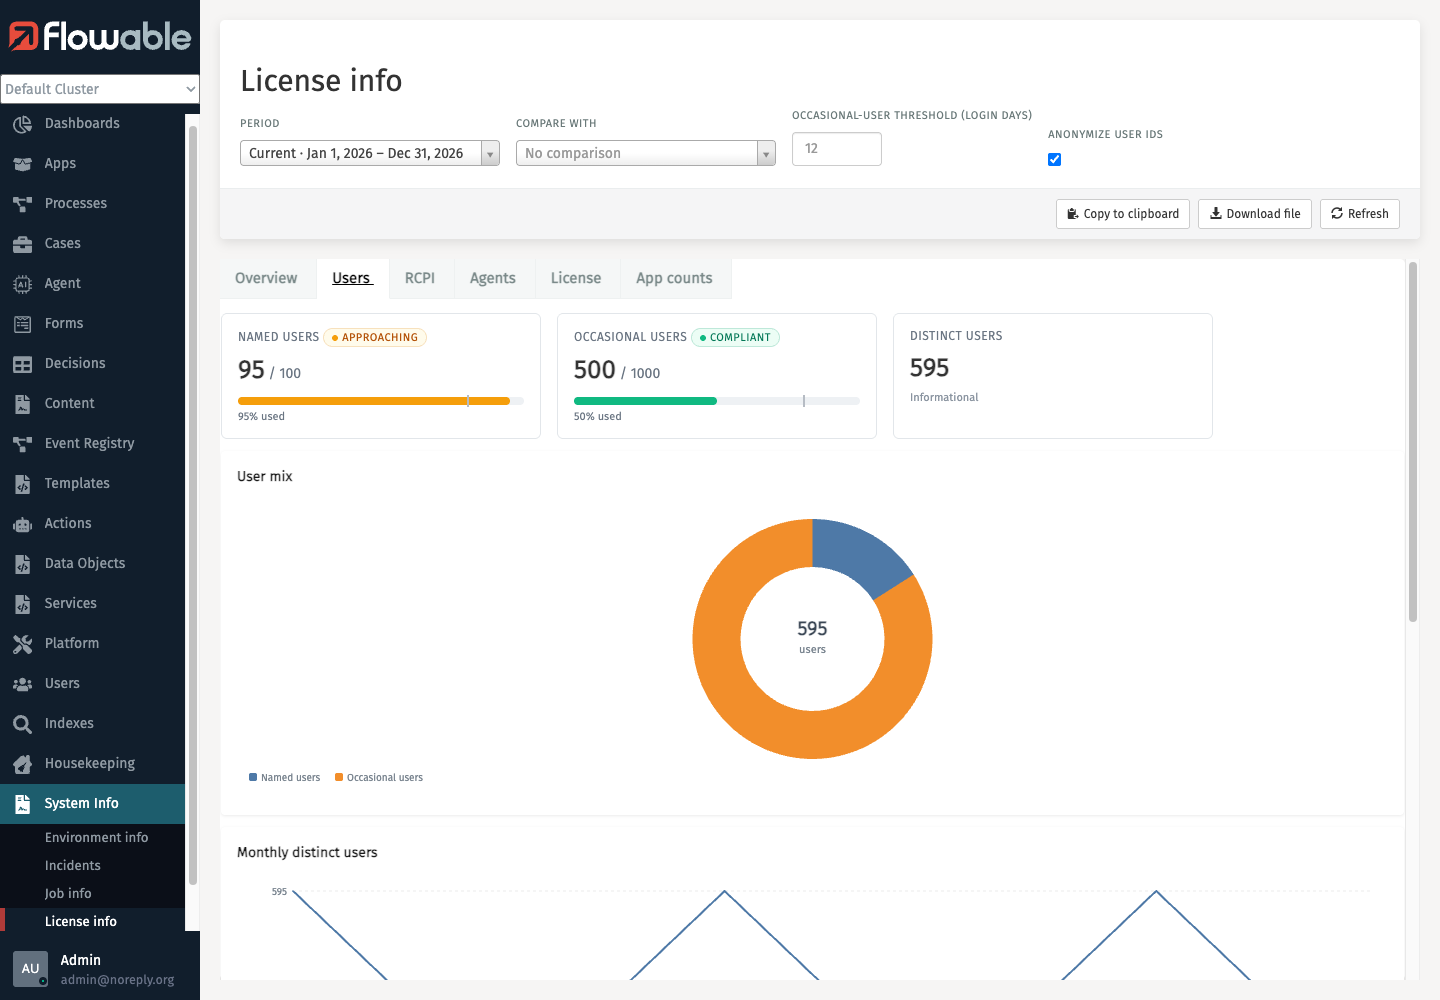Click the Distinct Users 595 value

tap(929, 368)
